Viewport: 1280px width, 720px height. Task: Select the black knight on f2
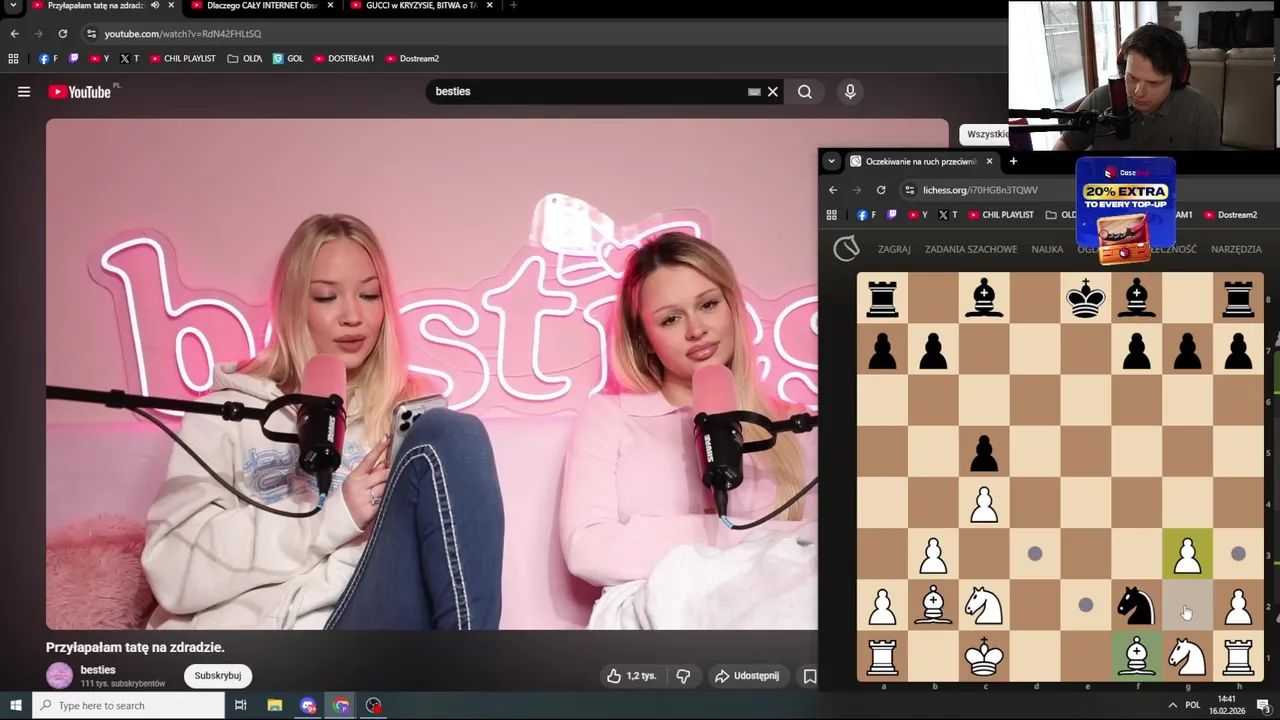(x=1136, y=605)
